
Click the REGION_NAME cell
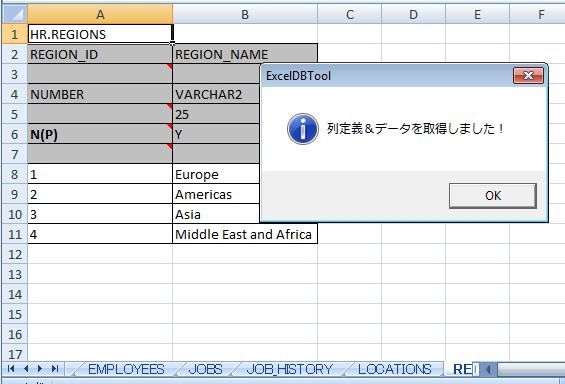(245, 54)
